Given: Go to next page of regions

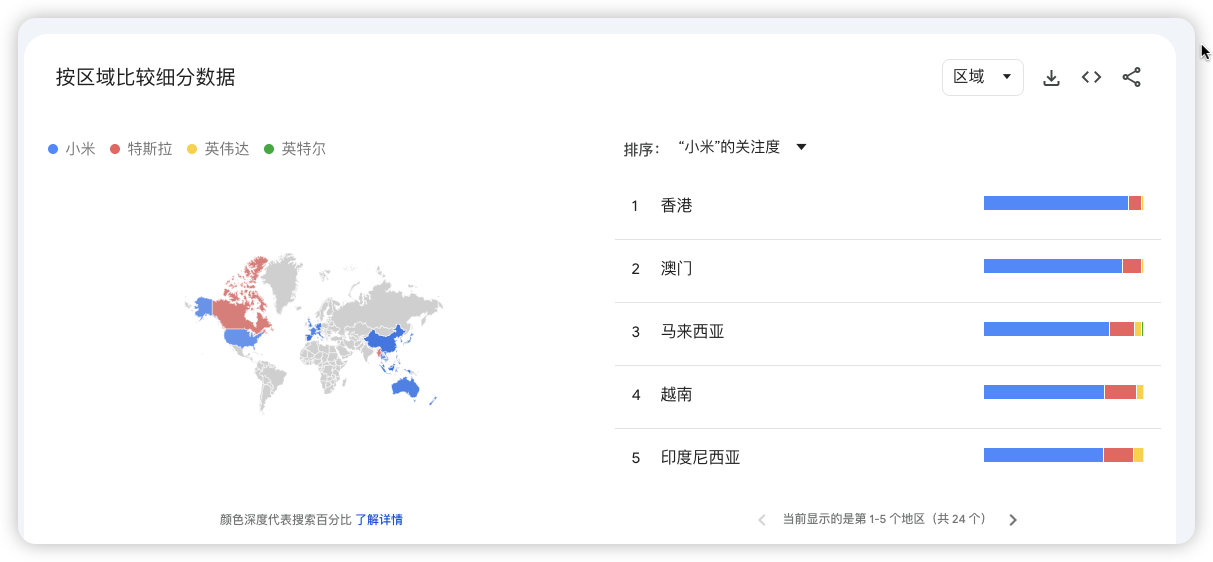Looking at the screenshot, I should point(1013,520).
